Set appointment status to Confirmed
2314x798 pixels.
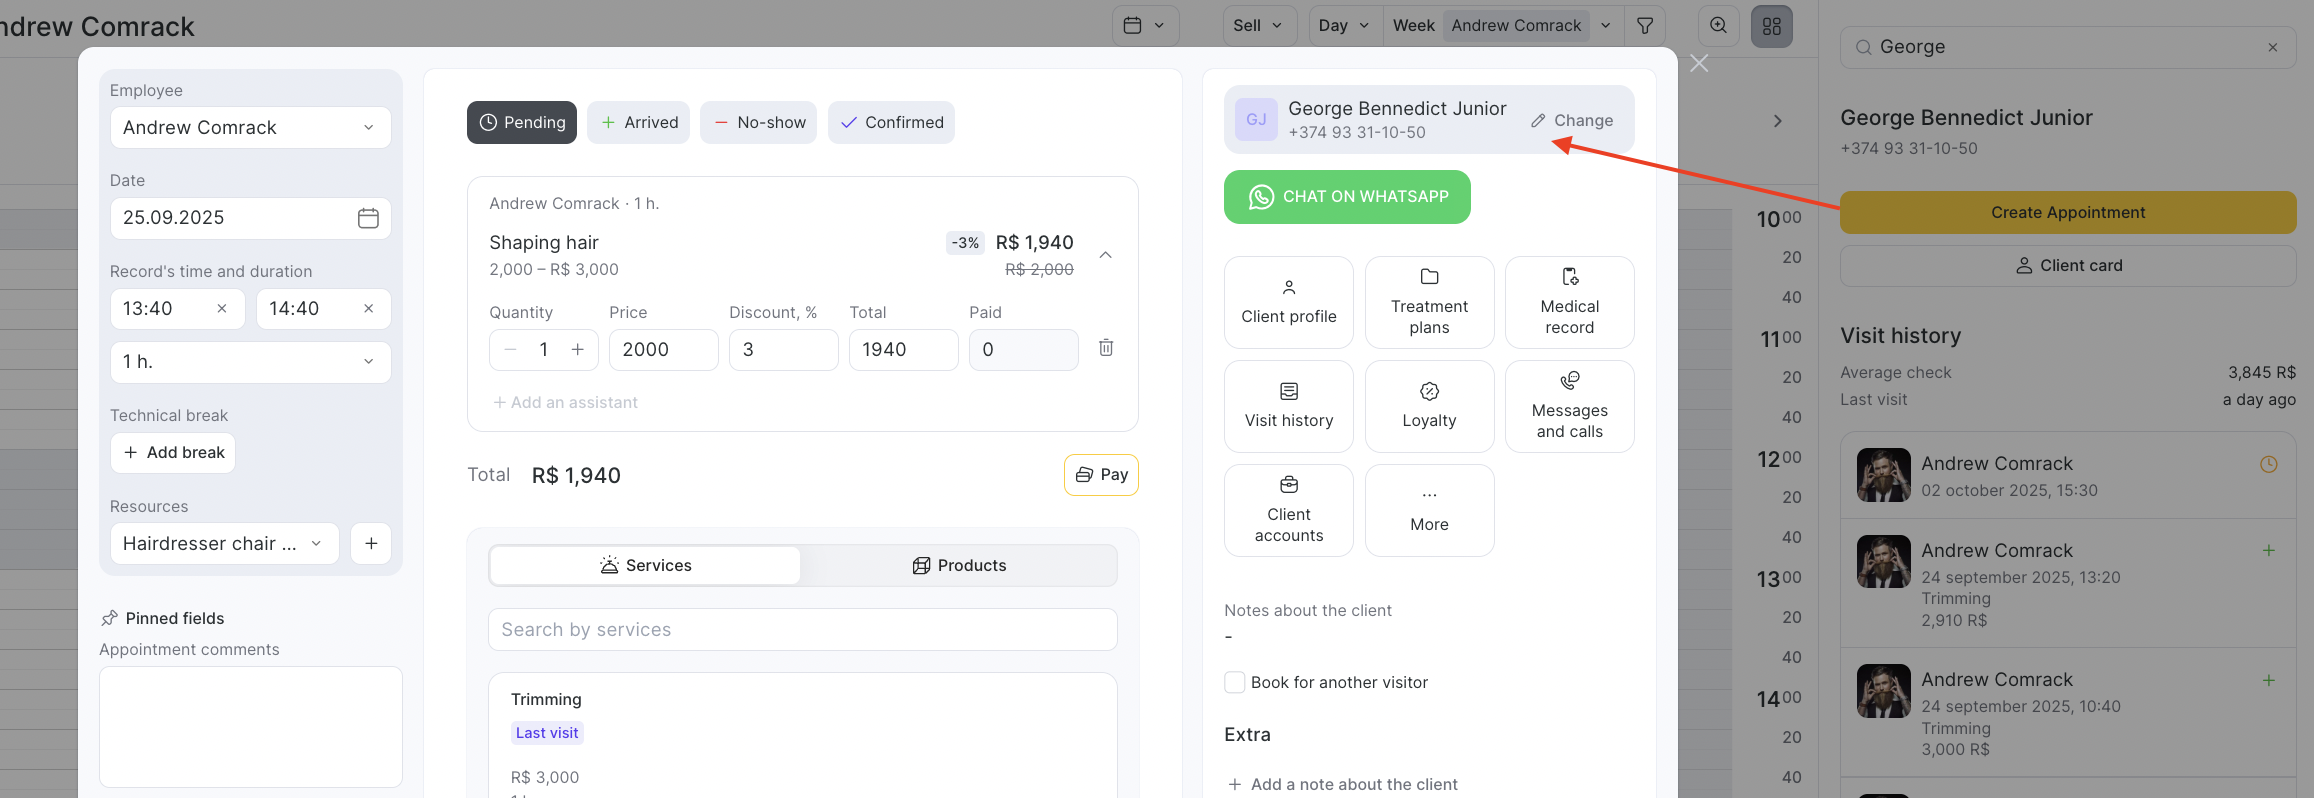891,123
